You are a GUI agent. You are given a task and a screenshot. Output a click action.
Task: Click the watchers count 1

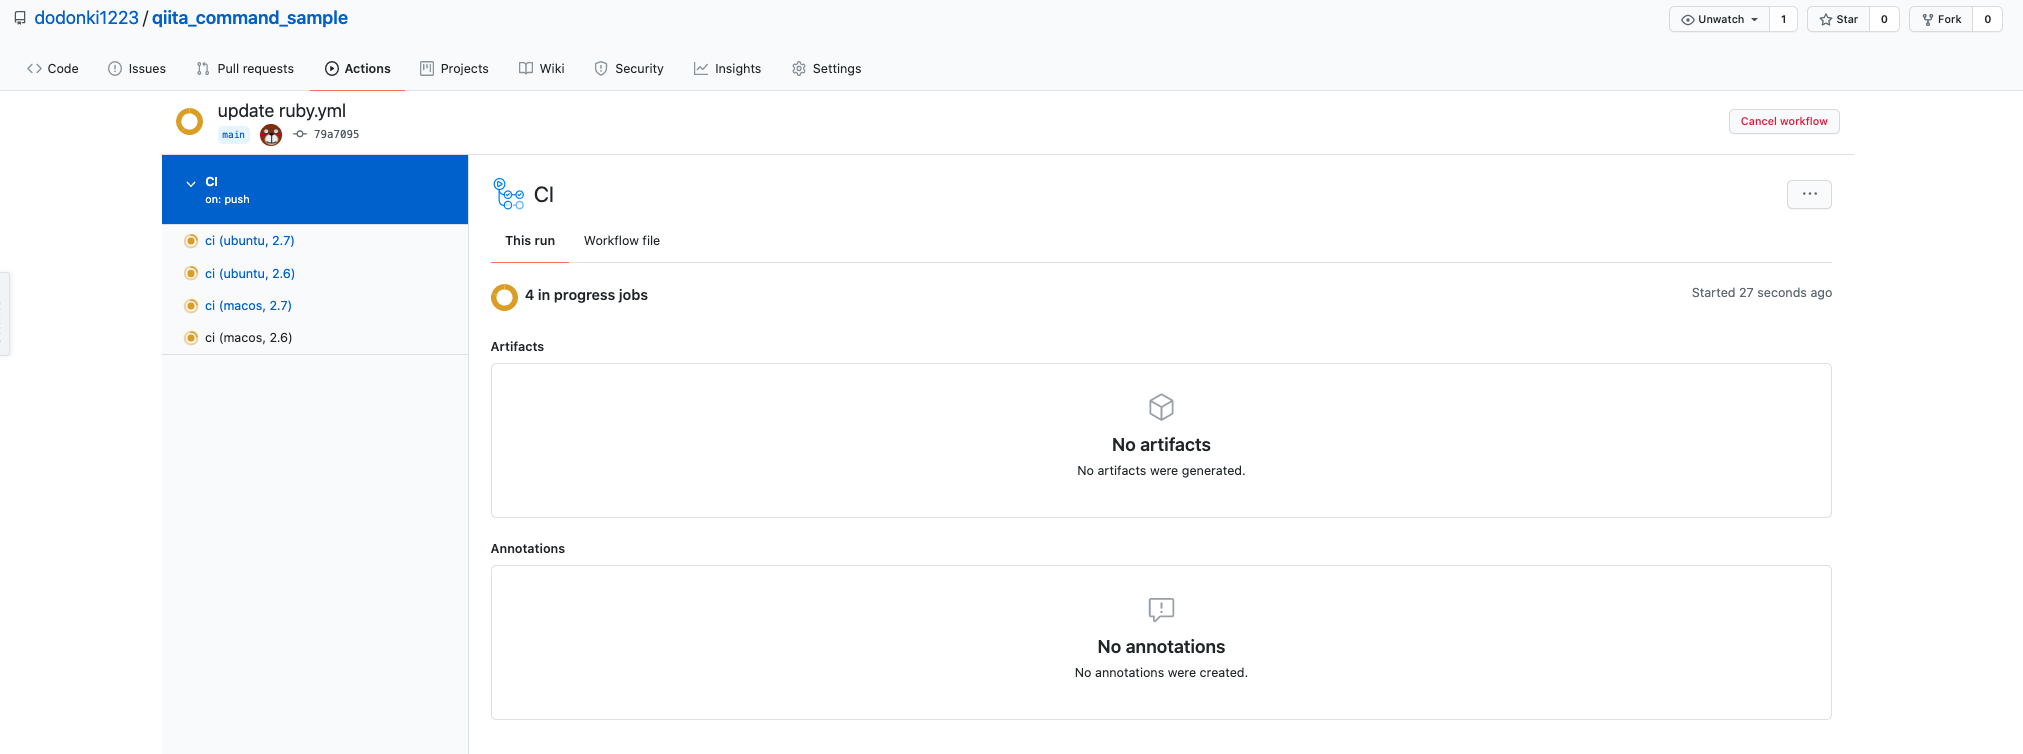click(x=1783, y=19)
